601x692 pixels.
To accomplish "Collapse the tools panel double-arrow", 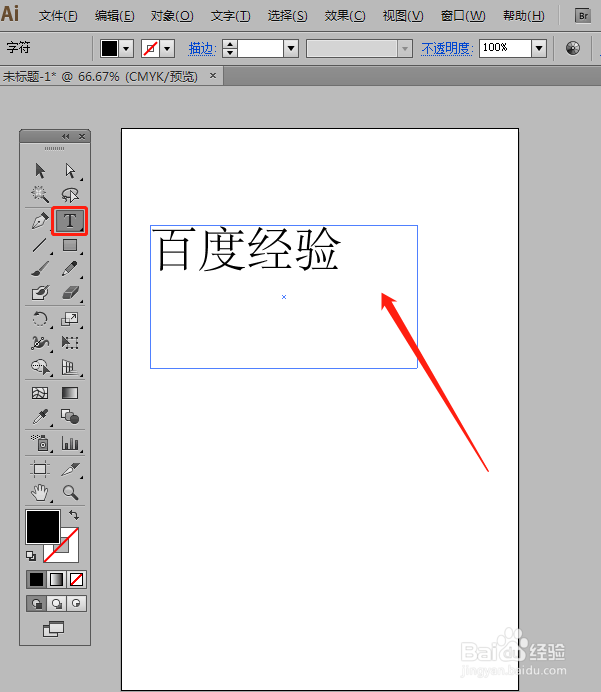I will (66, 136).
